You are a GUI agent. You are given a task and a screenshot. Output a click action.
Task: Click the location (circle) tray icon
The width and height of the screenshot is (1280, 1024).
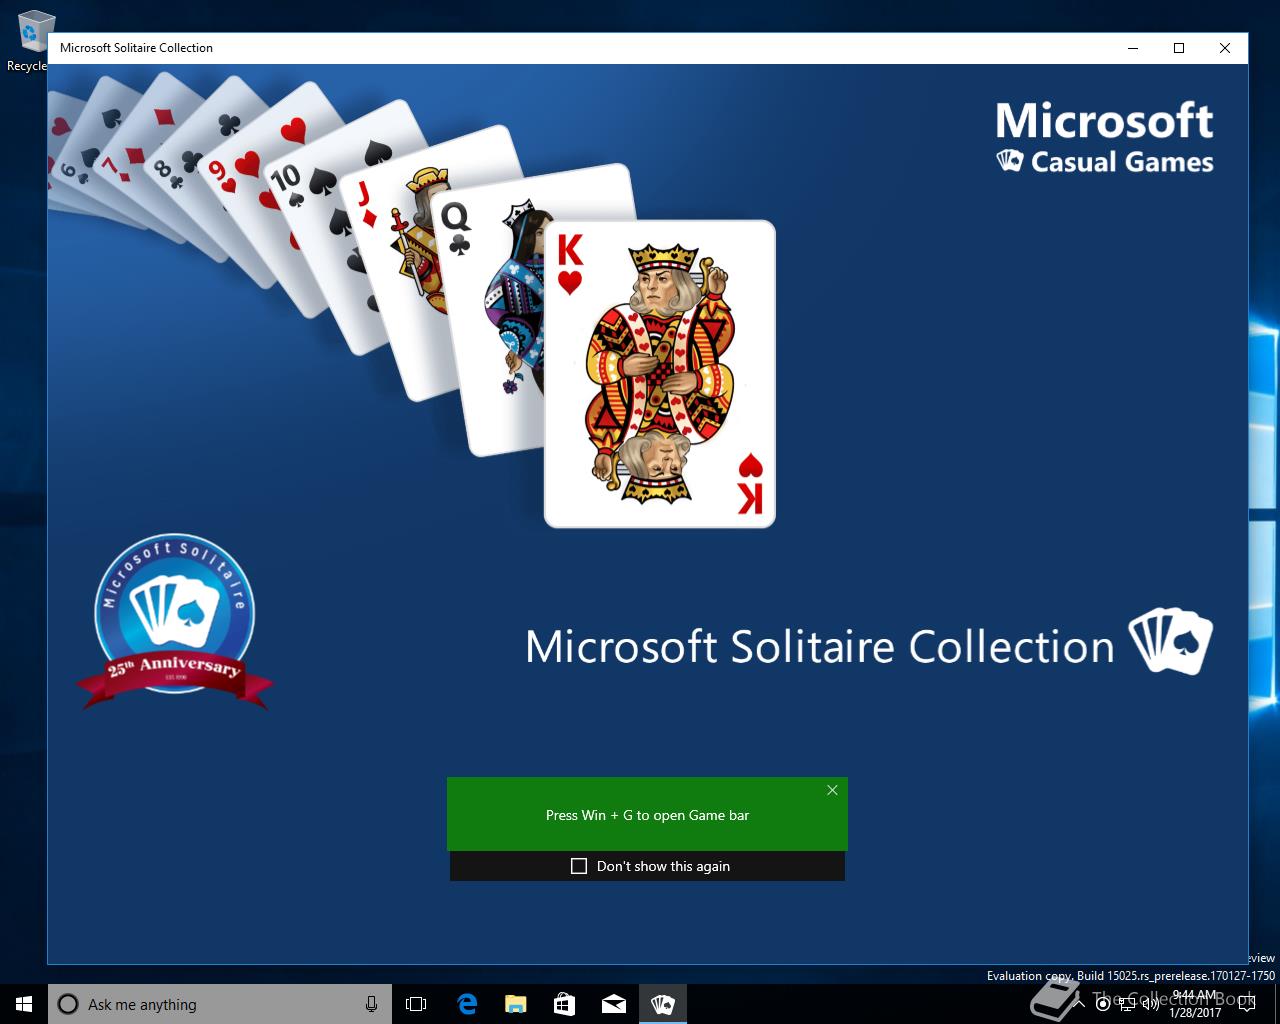pos(1103,1004)
